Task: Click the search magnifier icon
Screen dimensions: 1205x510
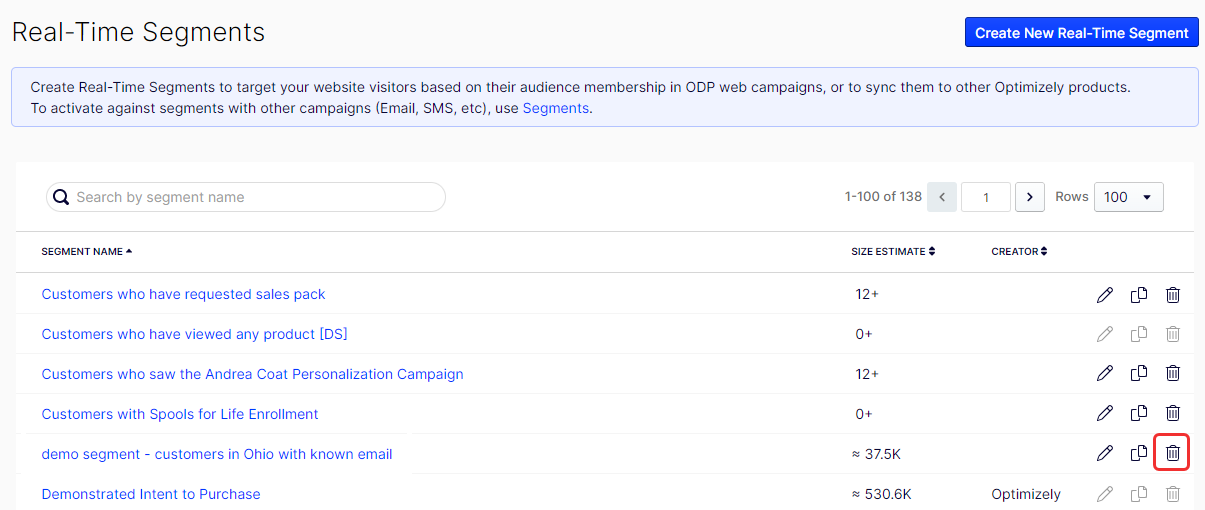Action: [x=61, y=197]
